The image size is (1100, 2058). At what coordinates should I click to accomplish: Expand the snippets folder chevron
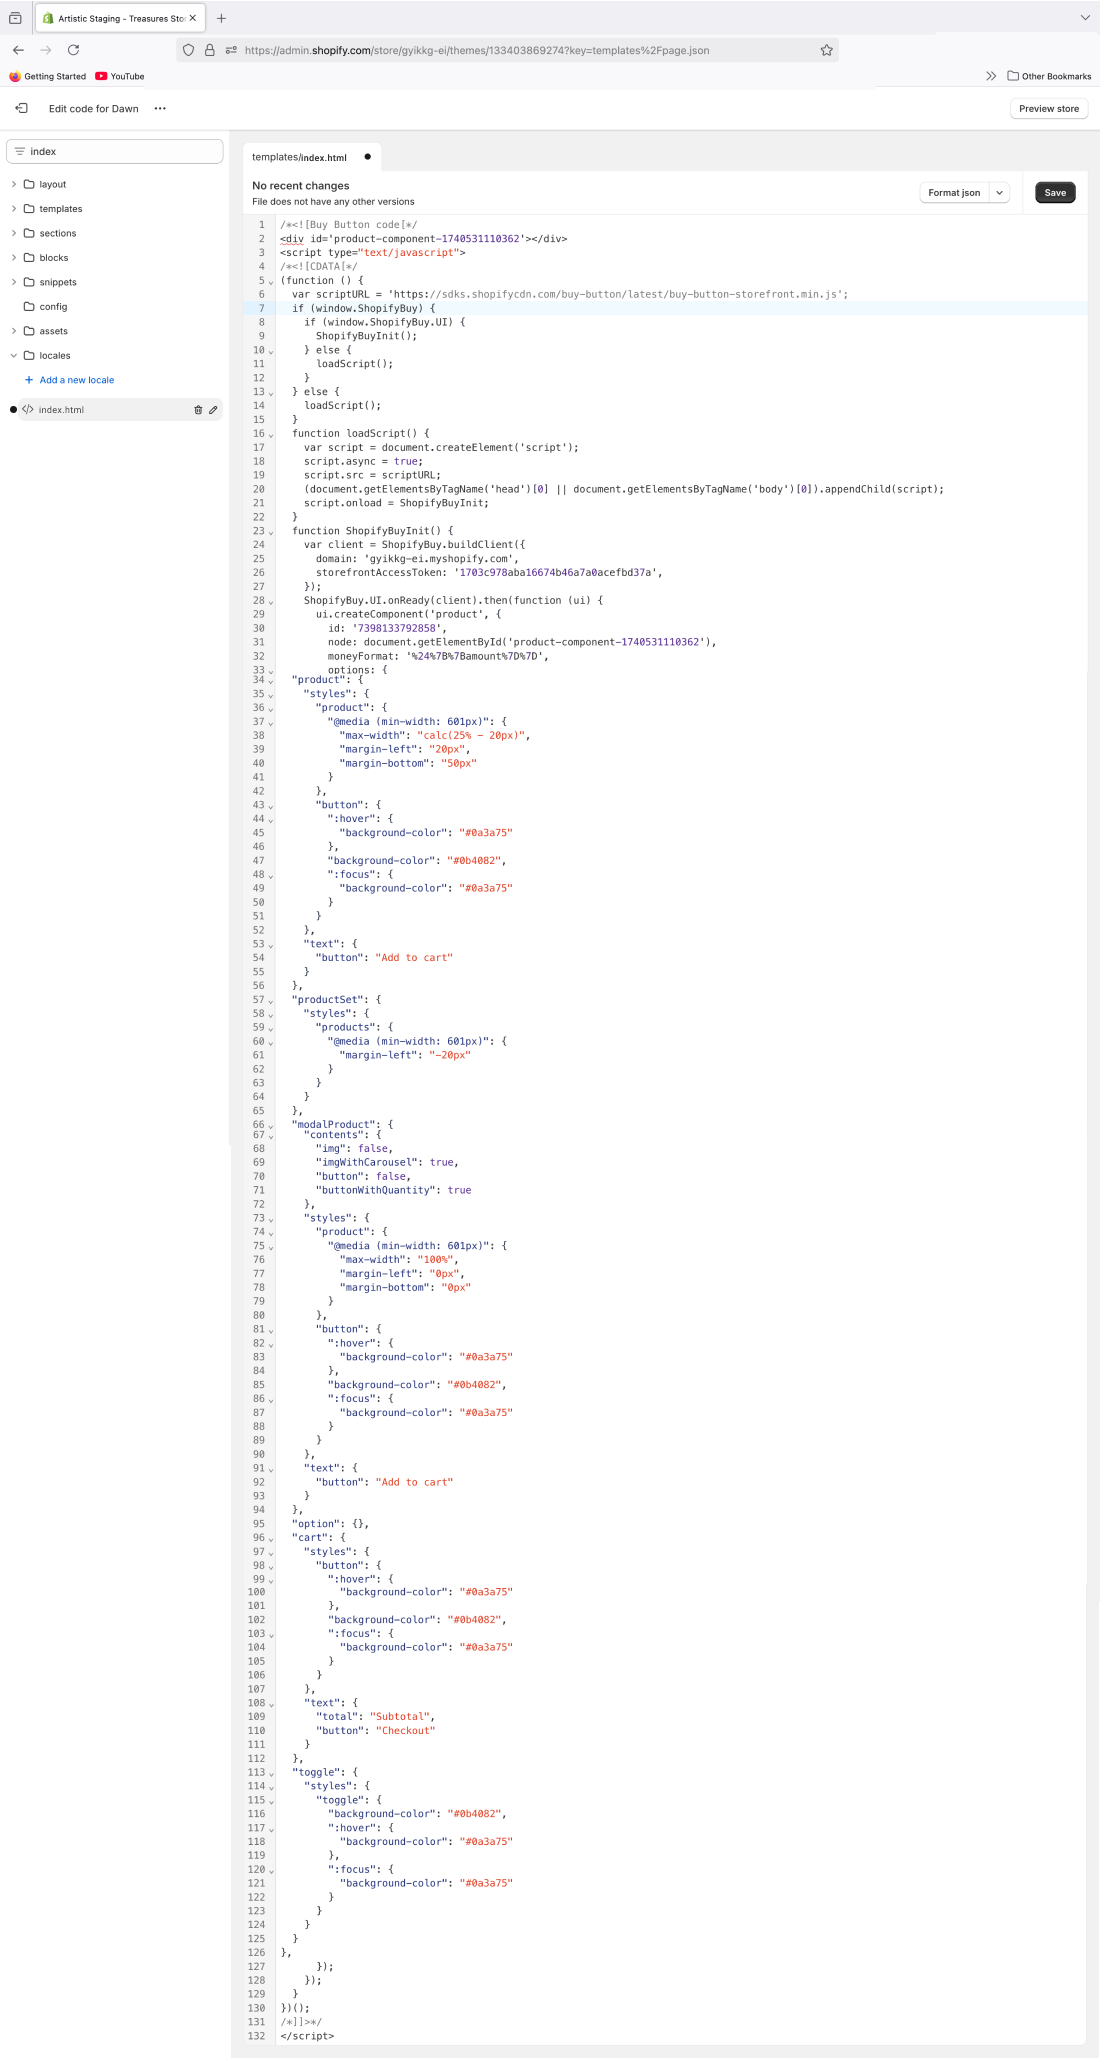point(14,282)
